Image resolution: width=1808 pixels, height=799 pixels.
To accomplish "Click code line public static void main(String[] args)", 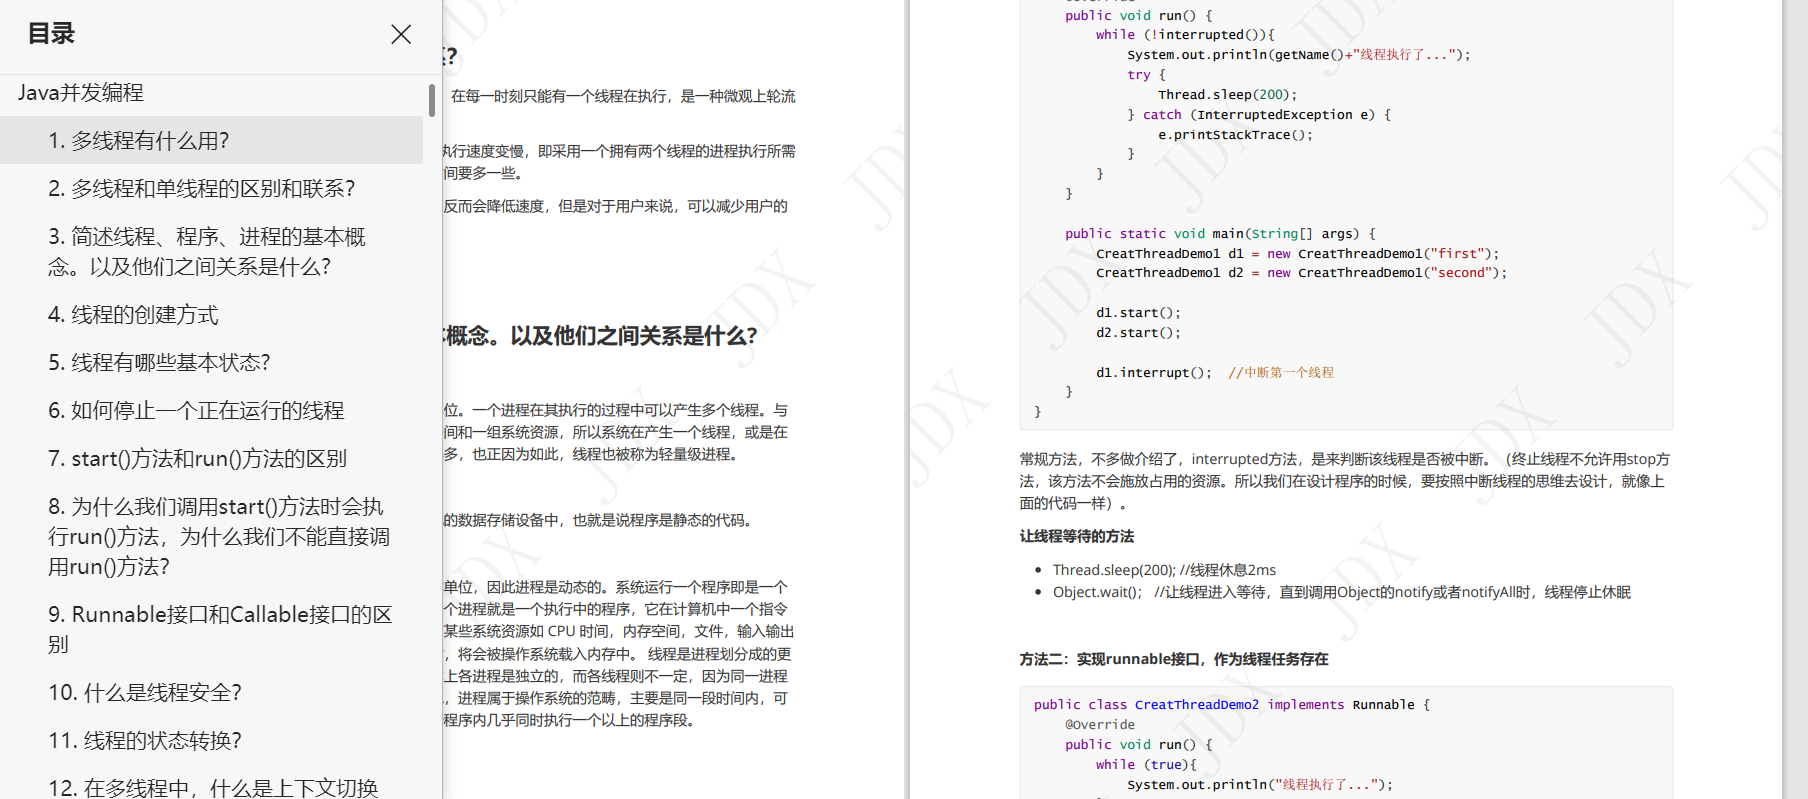I will (1221, 234).
